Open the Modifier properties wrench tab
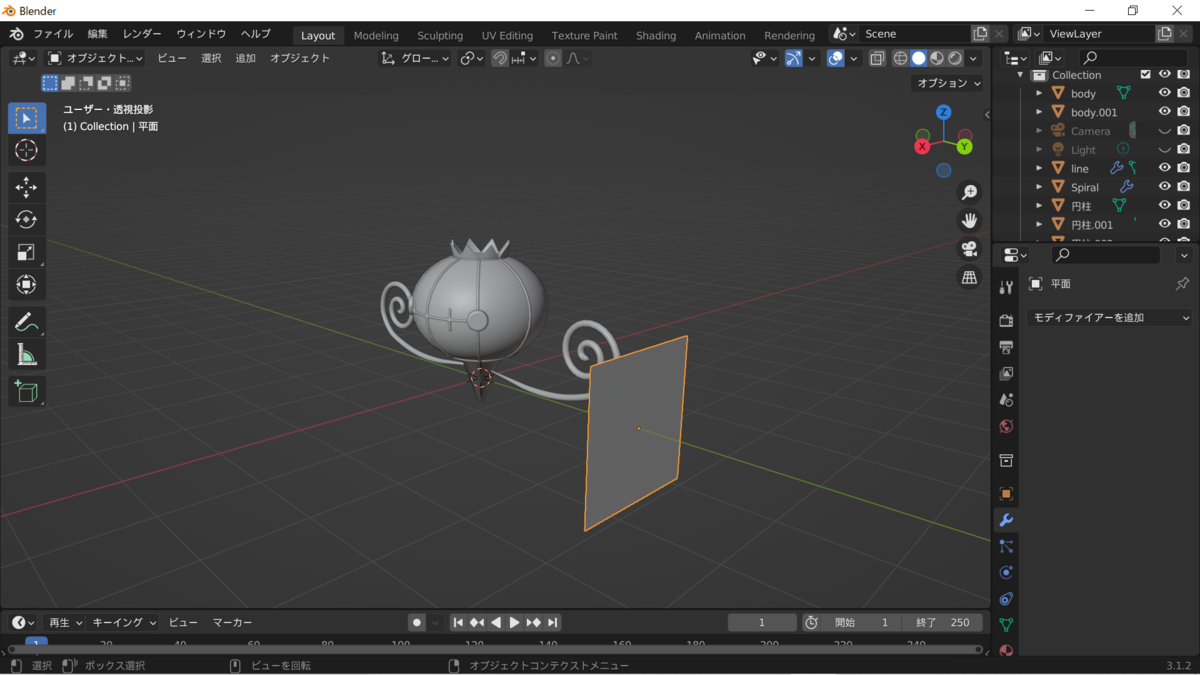The width and height of the screenshot is (1200, 675). point(1006,520)
